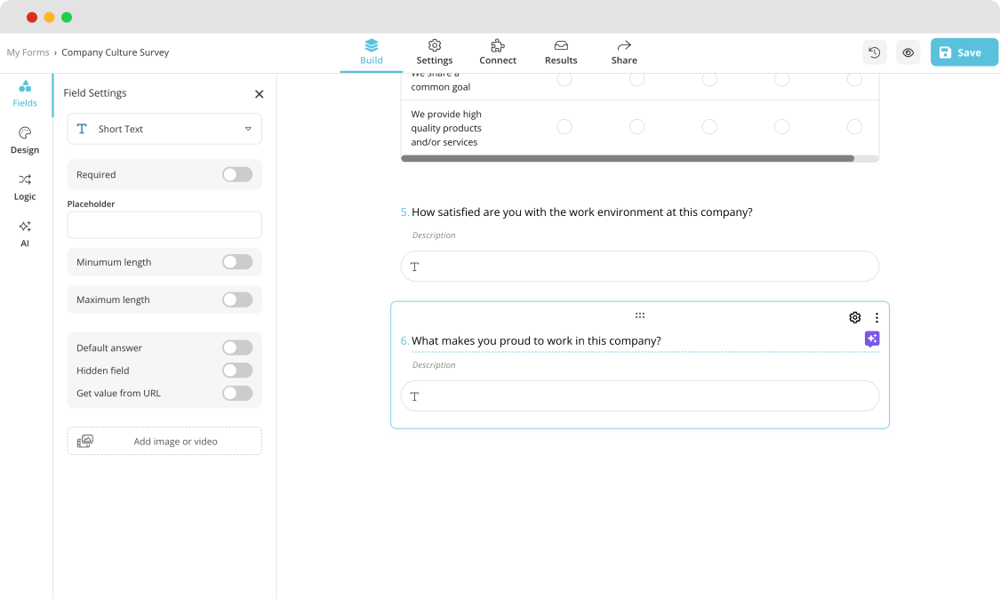Open the AI panel in sidebar
Viewport: 1000px width, 599px height.
[25, 233]
